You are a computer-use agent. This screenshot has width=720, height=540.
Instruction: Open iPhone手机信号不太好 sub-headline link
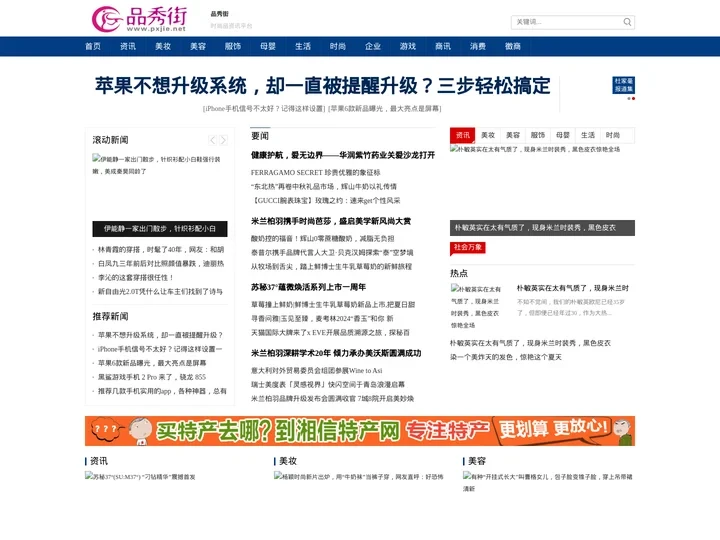click(x=264, y=109)
